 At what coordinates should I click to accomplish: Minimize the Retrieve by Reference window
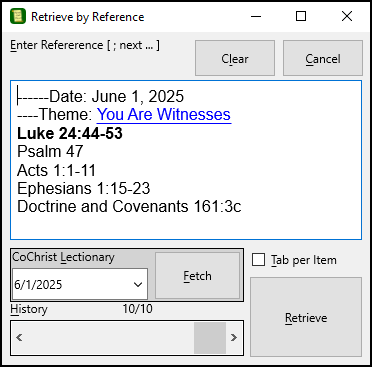coord(256,16)
